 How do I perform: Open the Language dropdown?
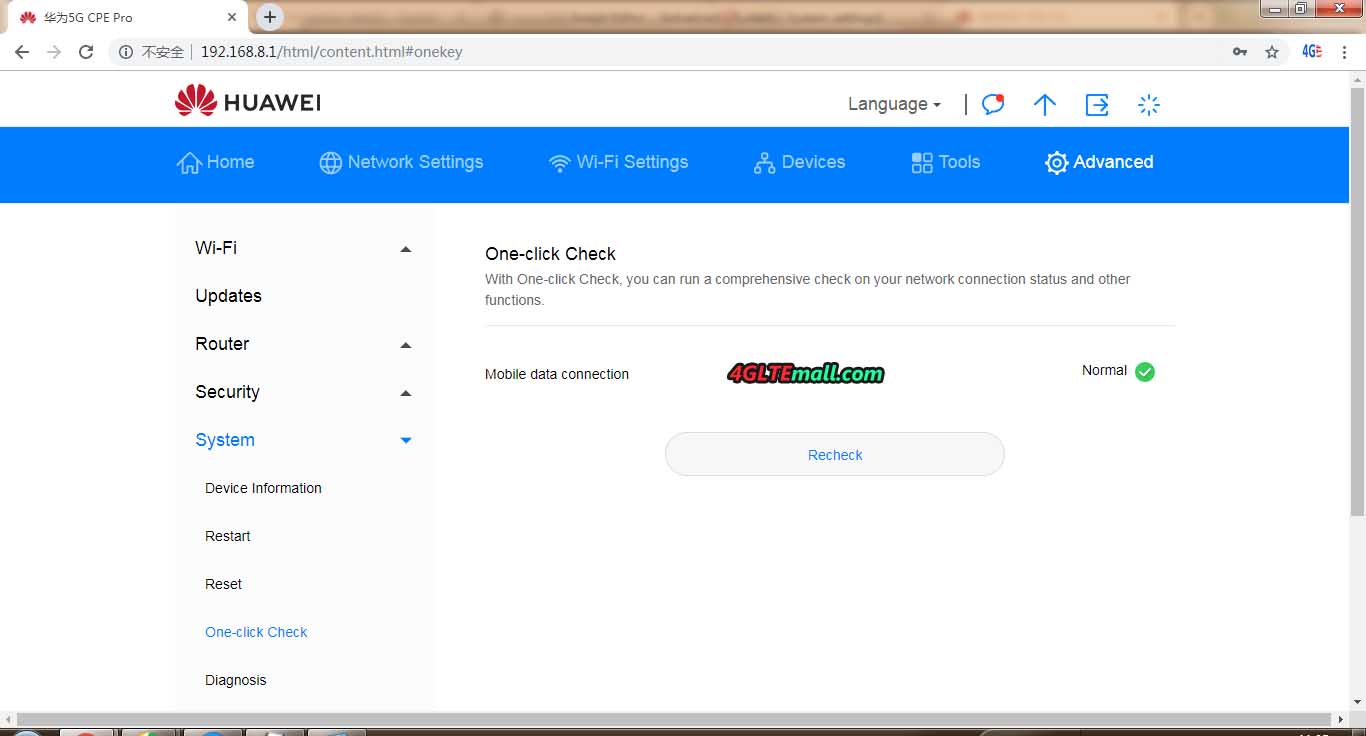coord(893,104)
